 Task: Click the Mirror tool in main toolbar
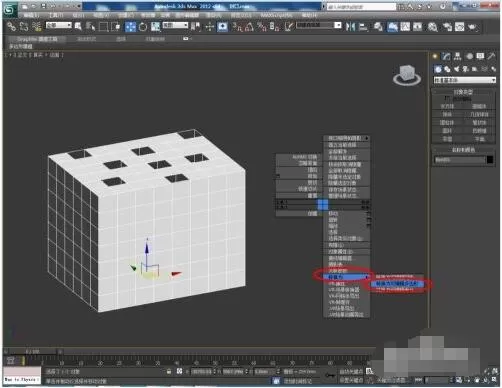click(350, 27)
